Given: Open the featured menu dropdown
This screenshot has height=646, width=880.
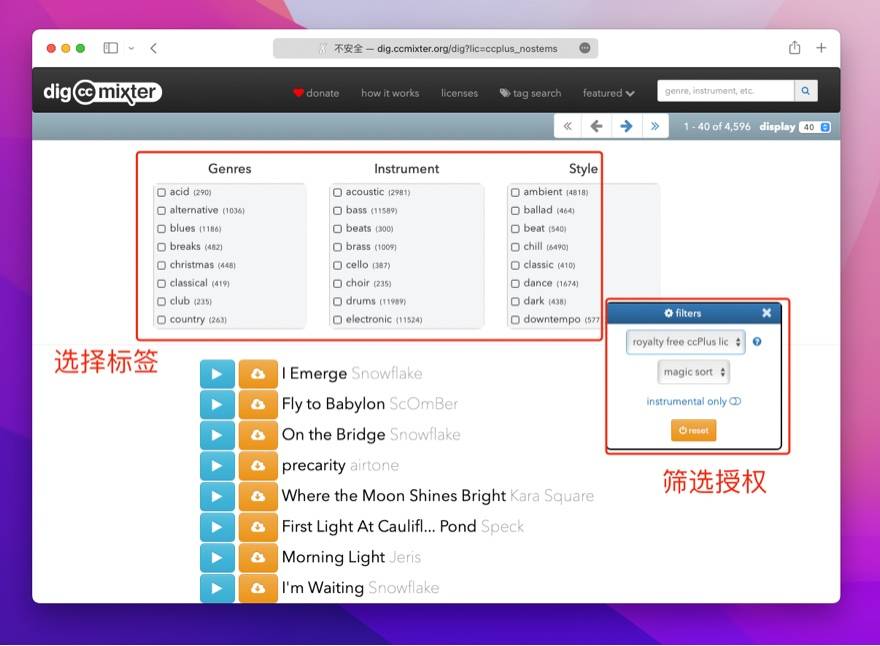Looking at the screenshot, I should 608,93.
